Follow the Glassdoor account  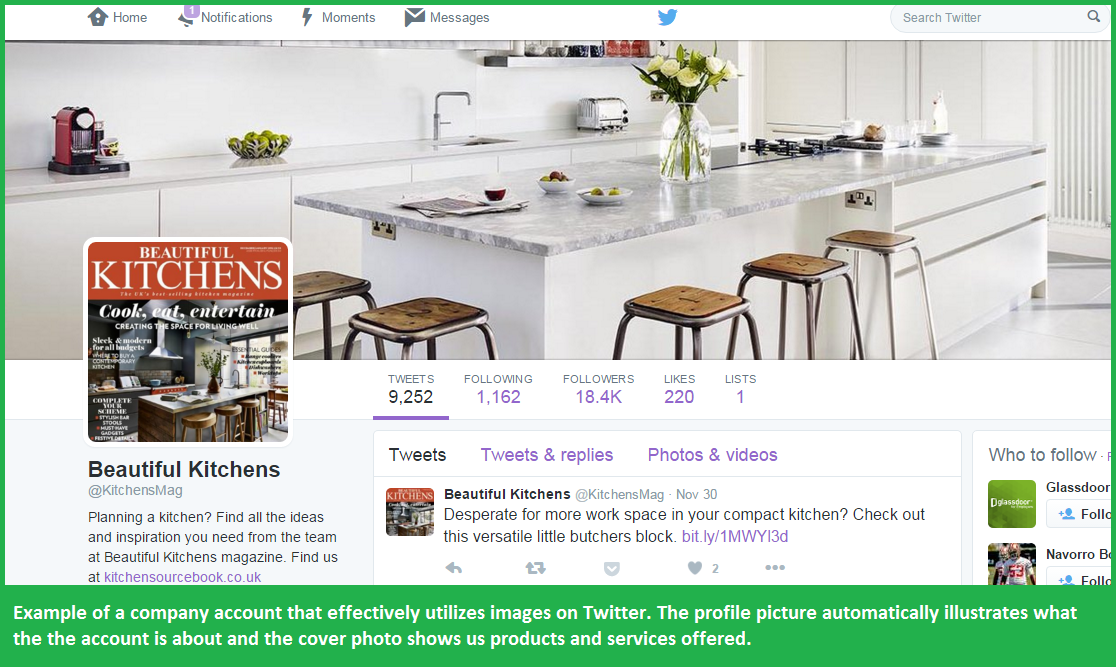1080,514
